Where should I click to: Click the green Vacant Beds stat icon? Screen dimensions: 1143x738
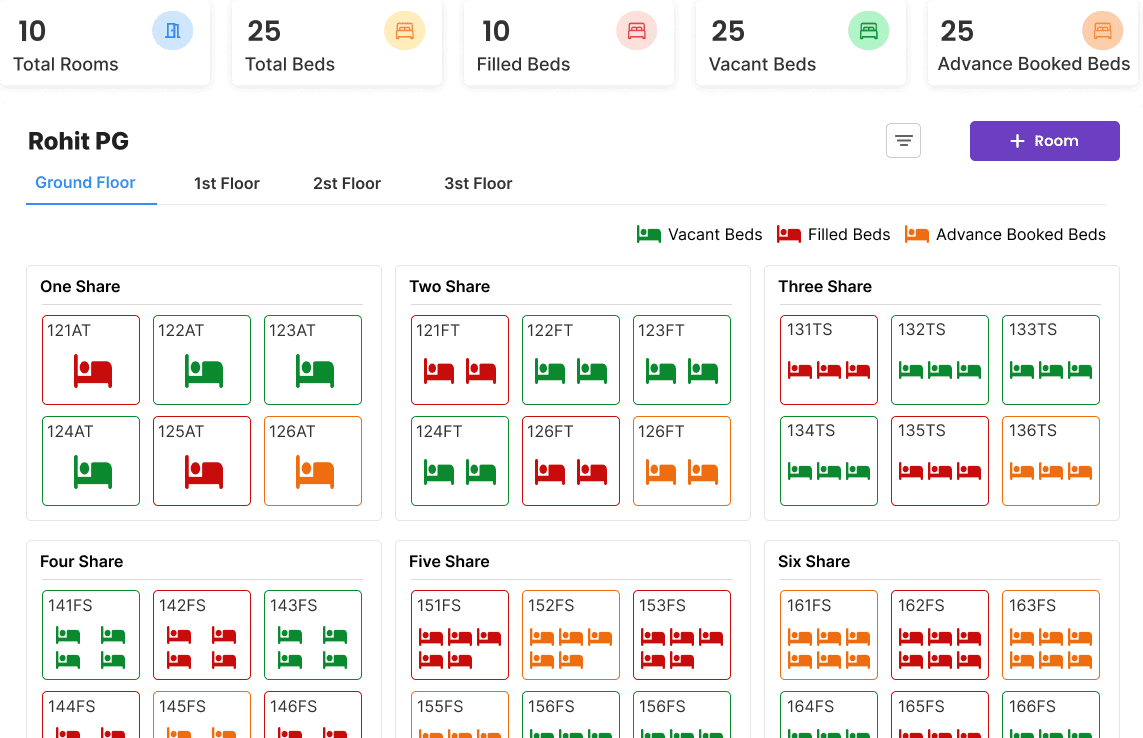click(x=868, y=31)
